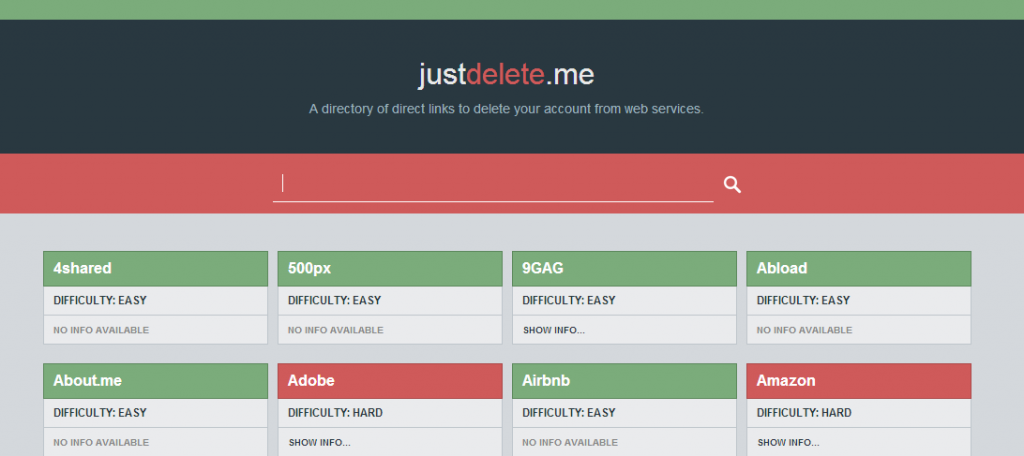Screen dimensions: 1024x456
Task: Click No Info Available under Airbnb
Action: click(x=570, y=442)
